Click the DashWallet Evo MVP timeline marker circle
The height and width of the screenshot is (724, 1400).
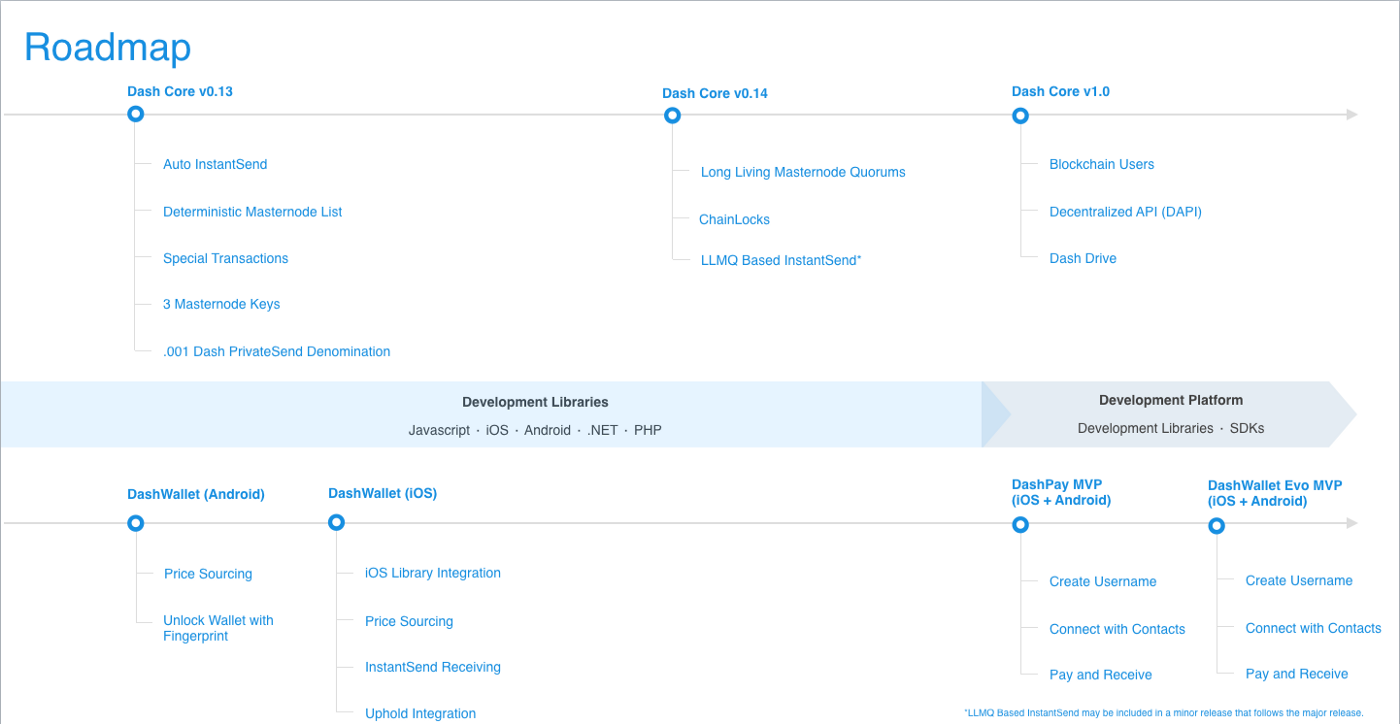[1216, 525]
